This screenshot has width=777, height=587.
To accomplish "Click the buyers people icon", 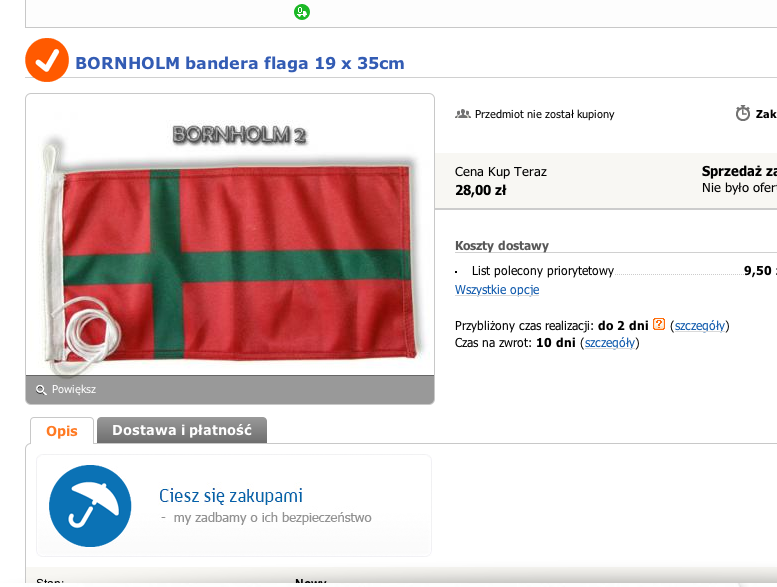I will 462,114.
